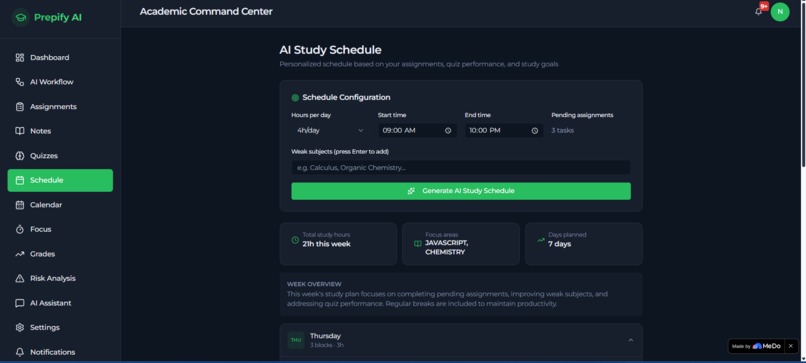This screenshot has height=363, width=806.
Task: Click the Settings gear icon
Action: (x=20, y=328)
